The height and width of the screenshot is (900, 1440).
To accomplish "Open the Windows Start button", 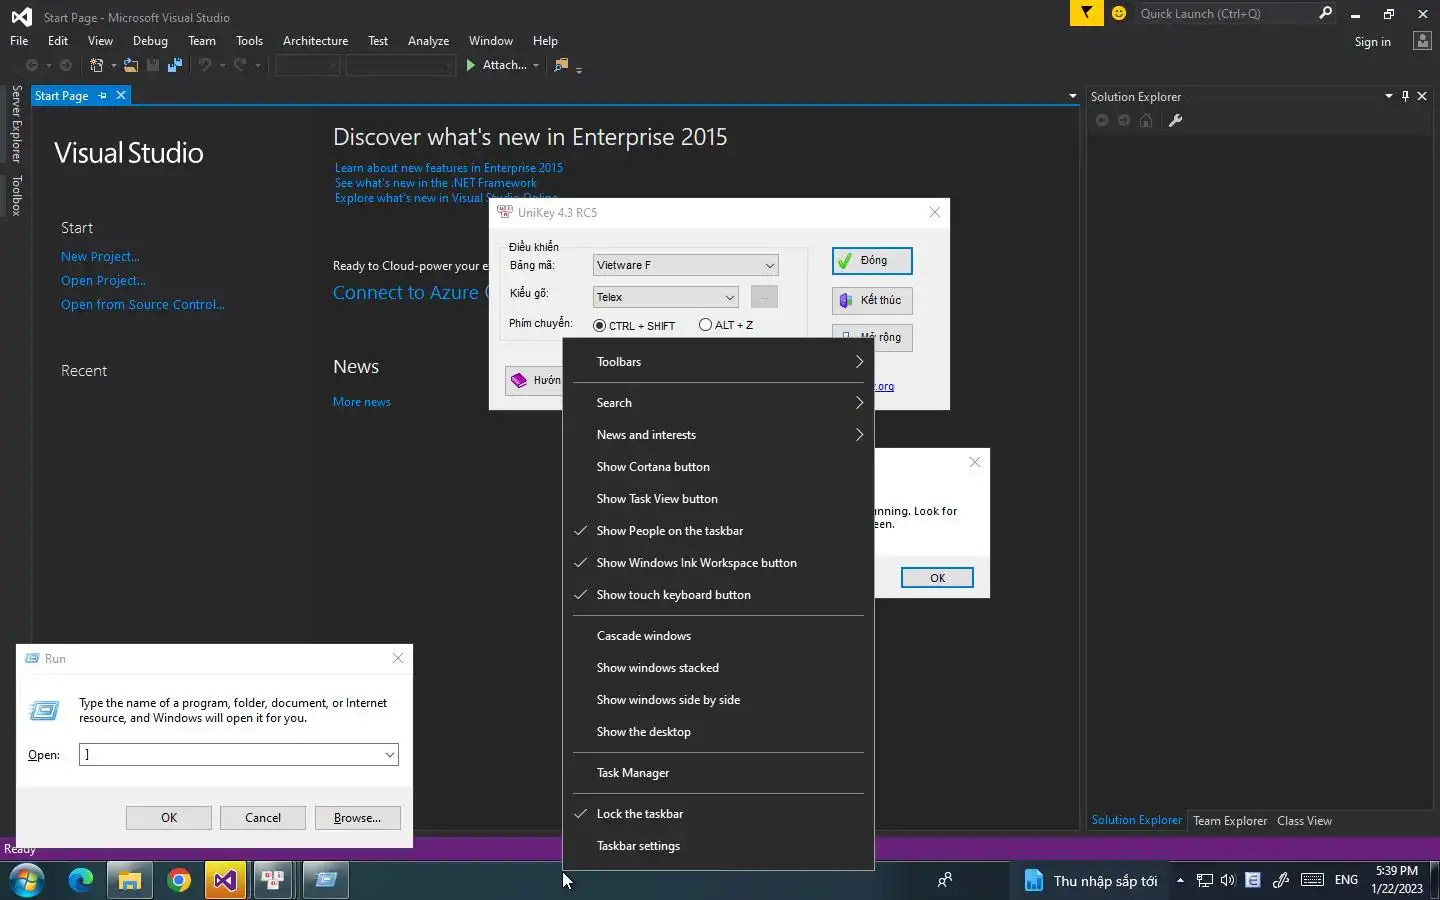I will click(x=27, y=880).
